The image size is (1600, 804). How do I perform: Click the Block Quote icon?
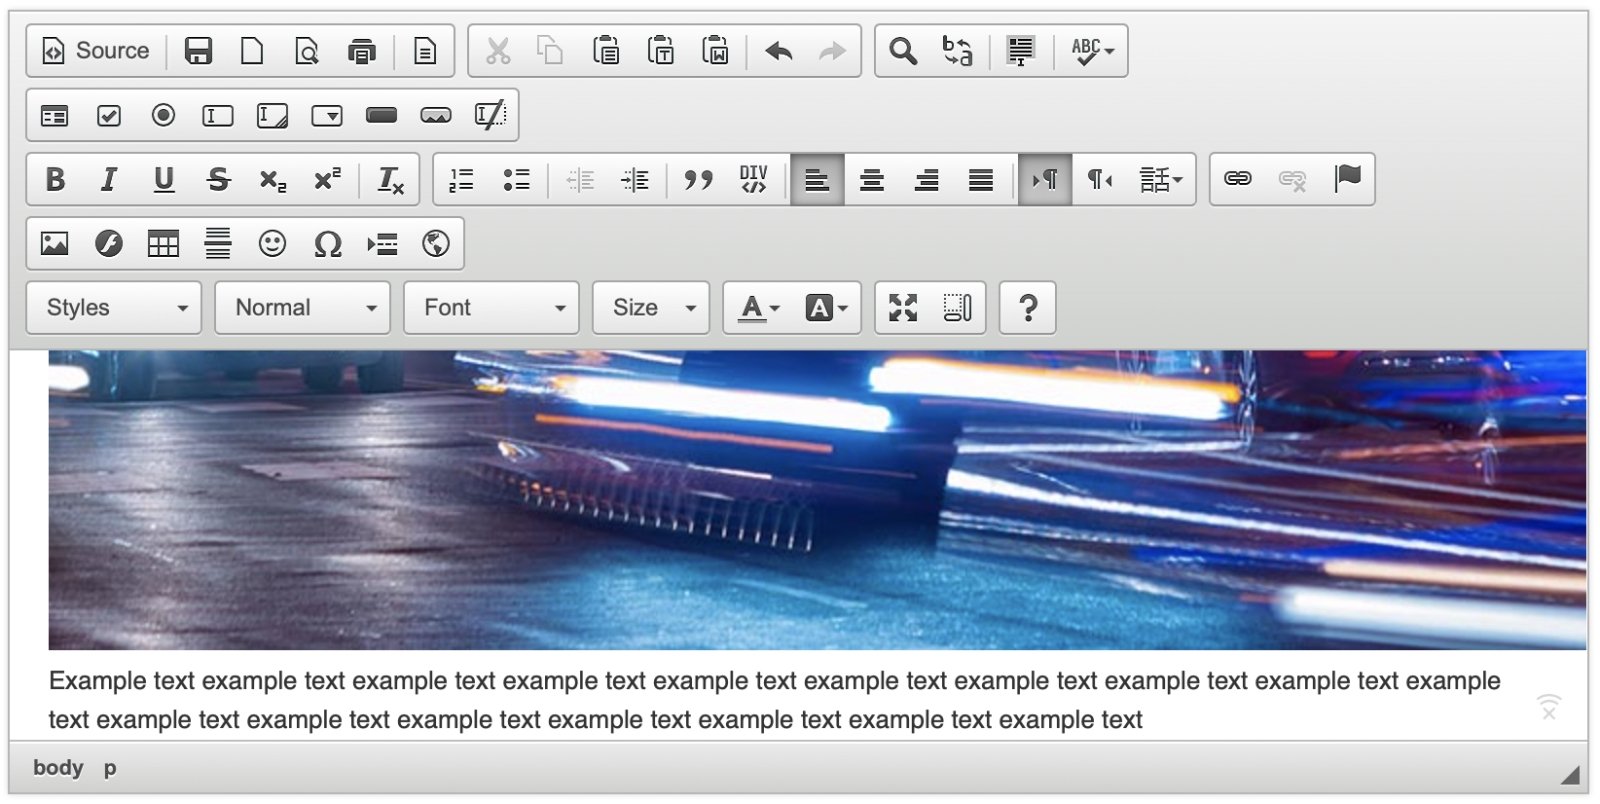tap(698, 180)
